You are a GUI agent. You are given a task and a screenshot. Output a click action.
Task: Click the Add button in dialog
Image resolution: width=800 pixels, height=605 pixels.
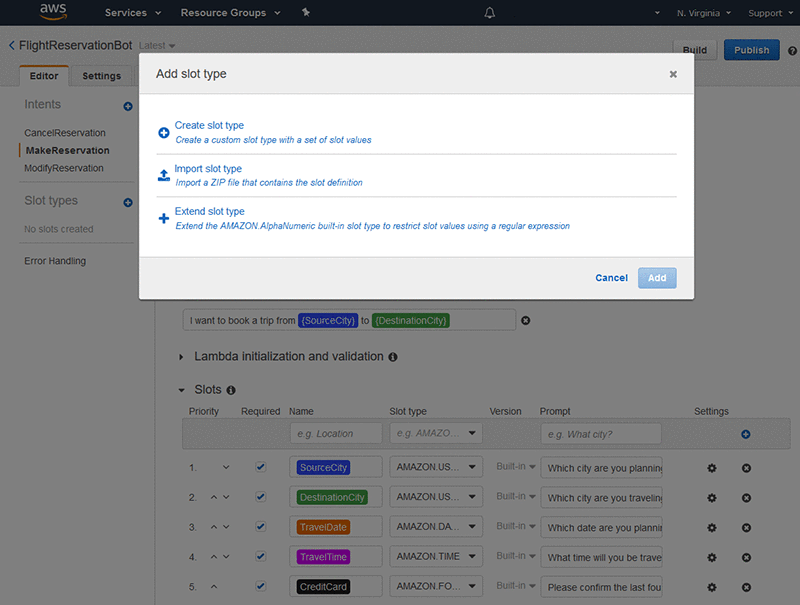pos(657,278)
